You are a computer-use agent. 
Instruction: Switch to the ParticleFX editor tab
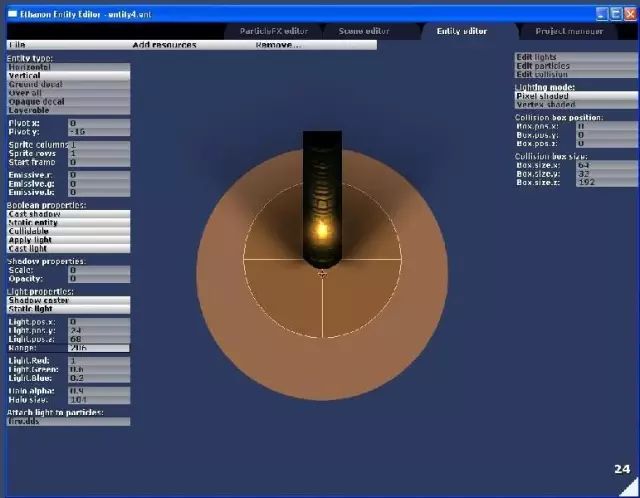coord(274,31)
